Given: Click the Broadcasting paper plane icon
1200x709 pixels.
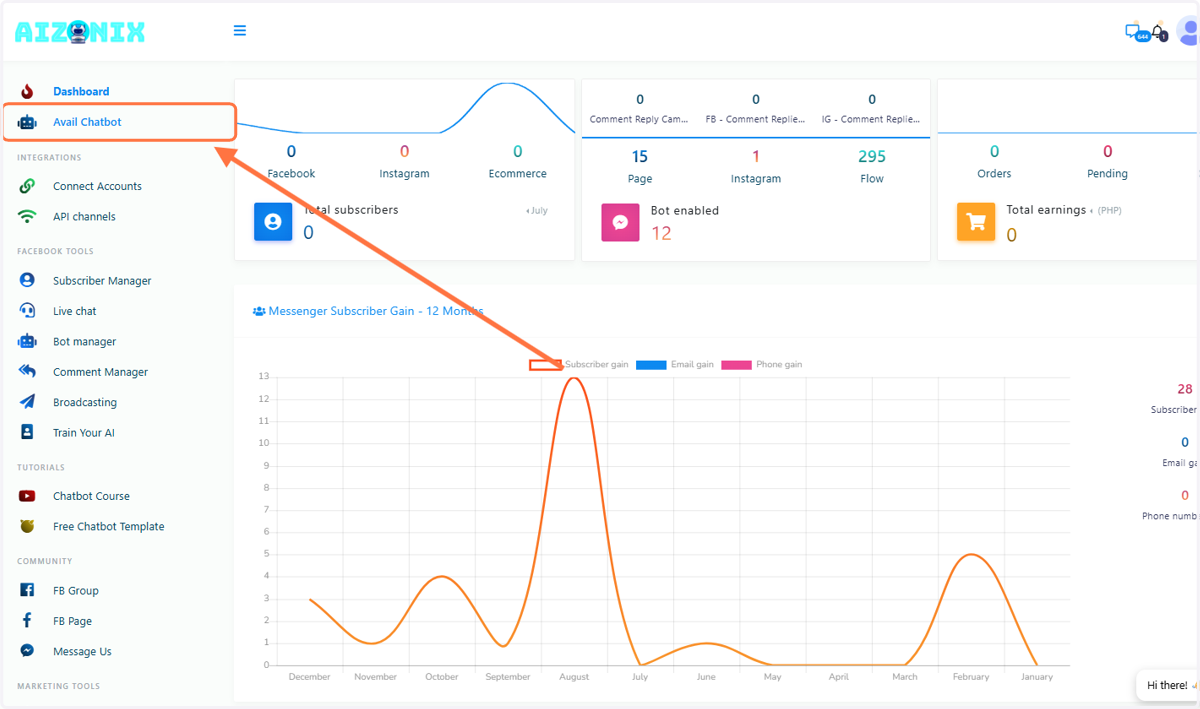Looking at the screenshot, I should [27, 402].
